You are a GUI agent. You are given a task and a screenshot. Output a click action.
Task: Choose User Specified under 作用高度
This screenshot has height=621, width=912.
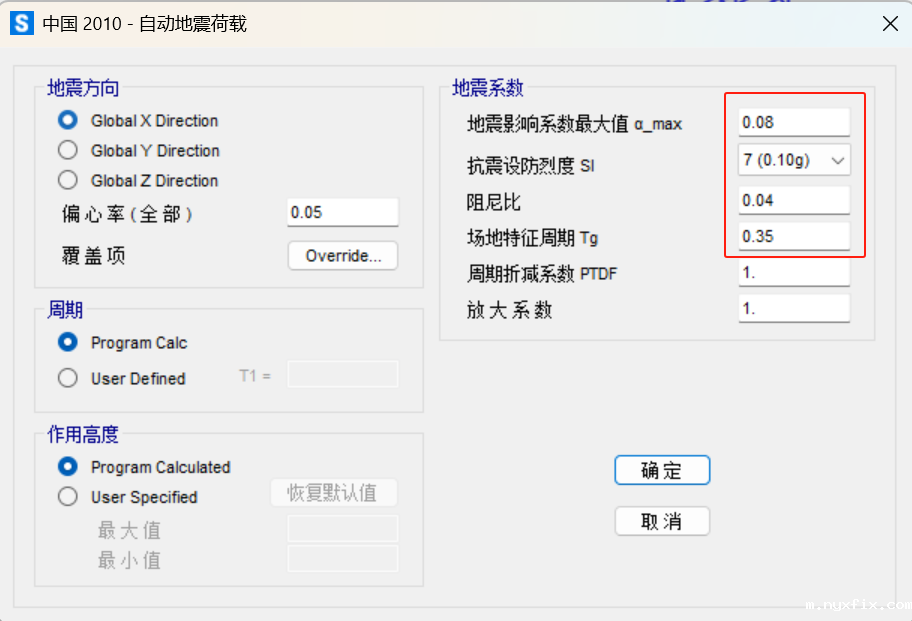click(x=67, y=497)
